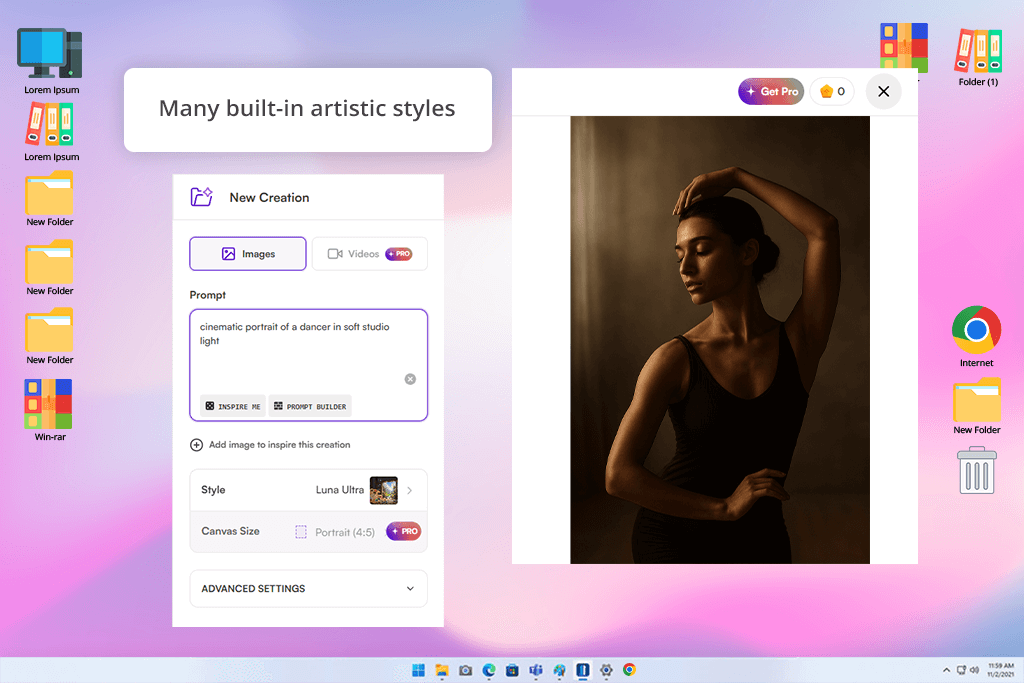
Task: Open the Prompt Builder
Action: (310, 406)
